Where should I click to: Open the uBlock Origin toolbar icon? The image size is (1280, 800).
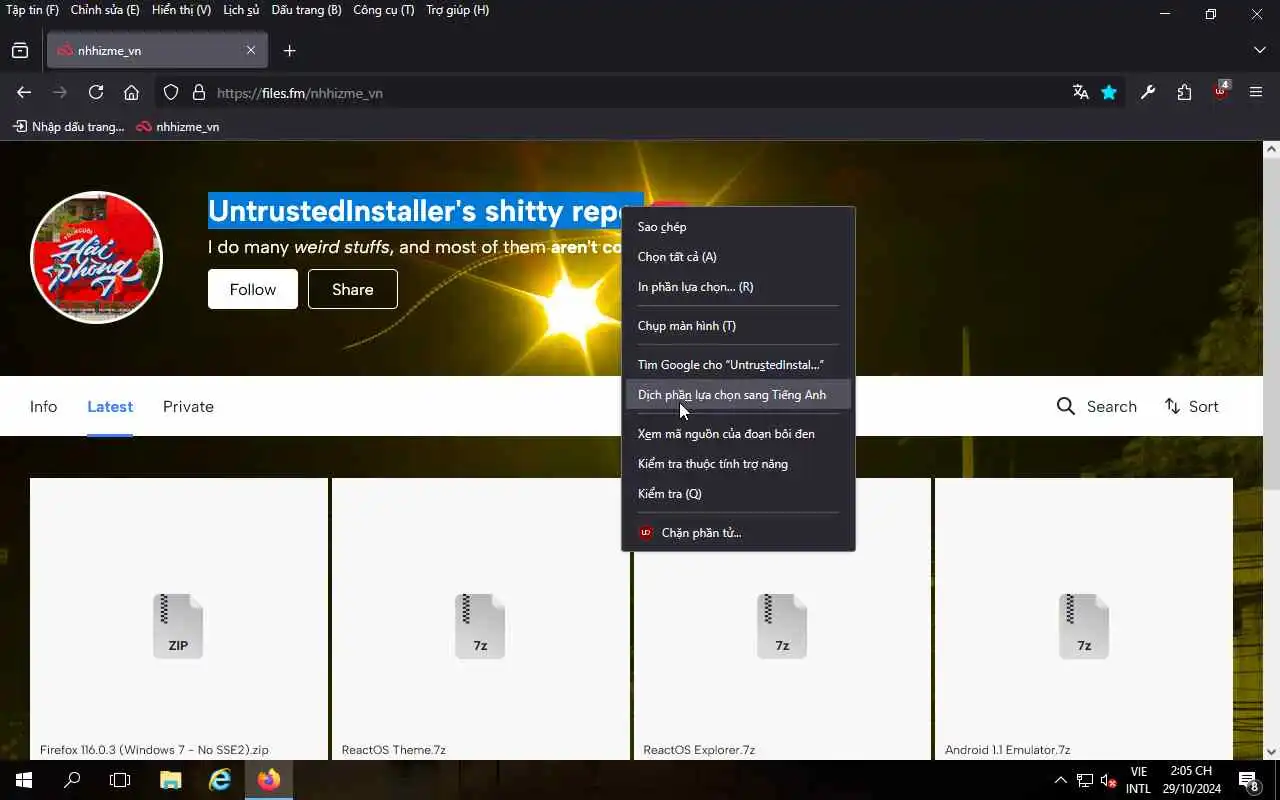pos(1221,91)
